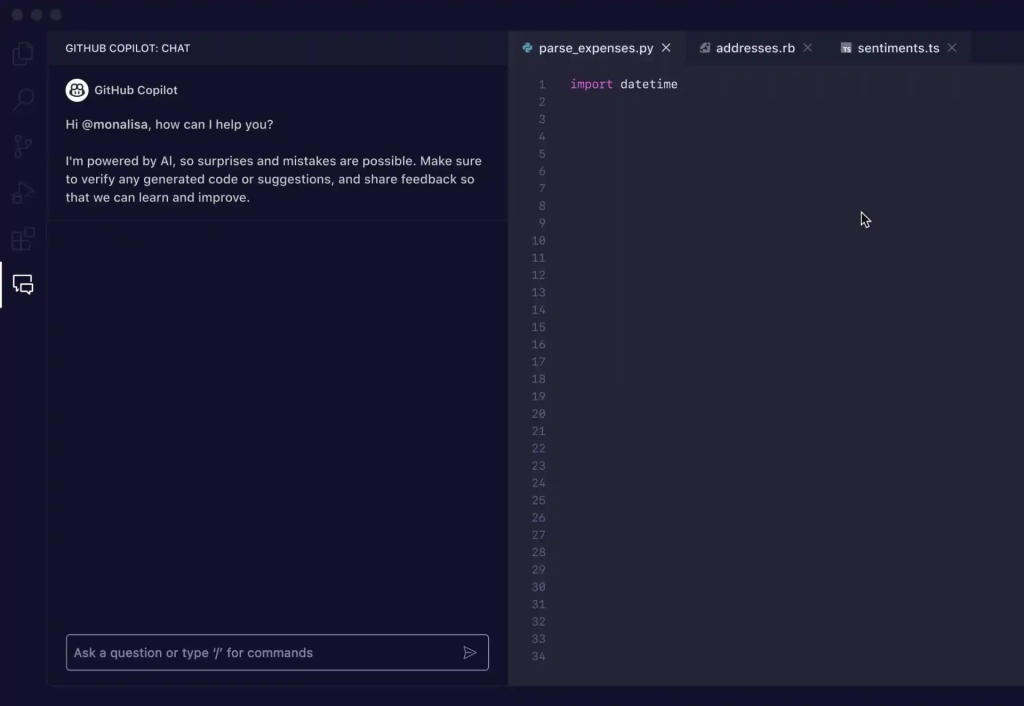Click the 'GITHUB COPILOT: CHAT' panel title
Screen dimensions: 1024x706
point(127,48)
